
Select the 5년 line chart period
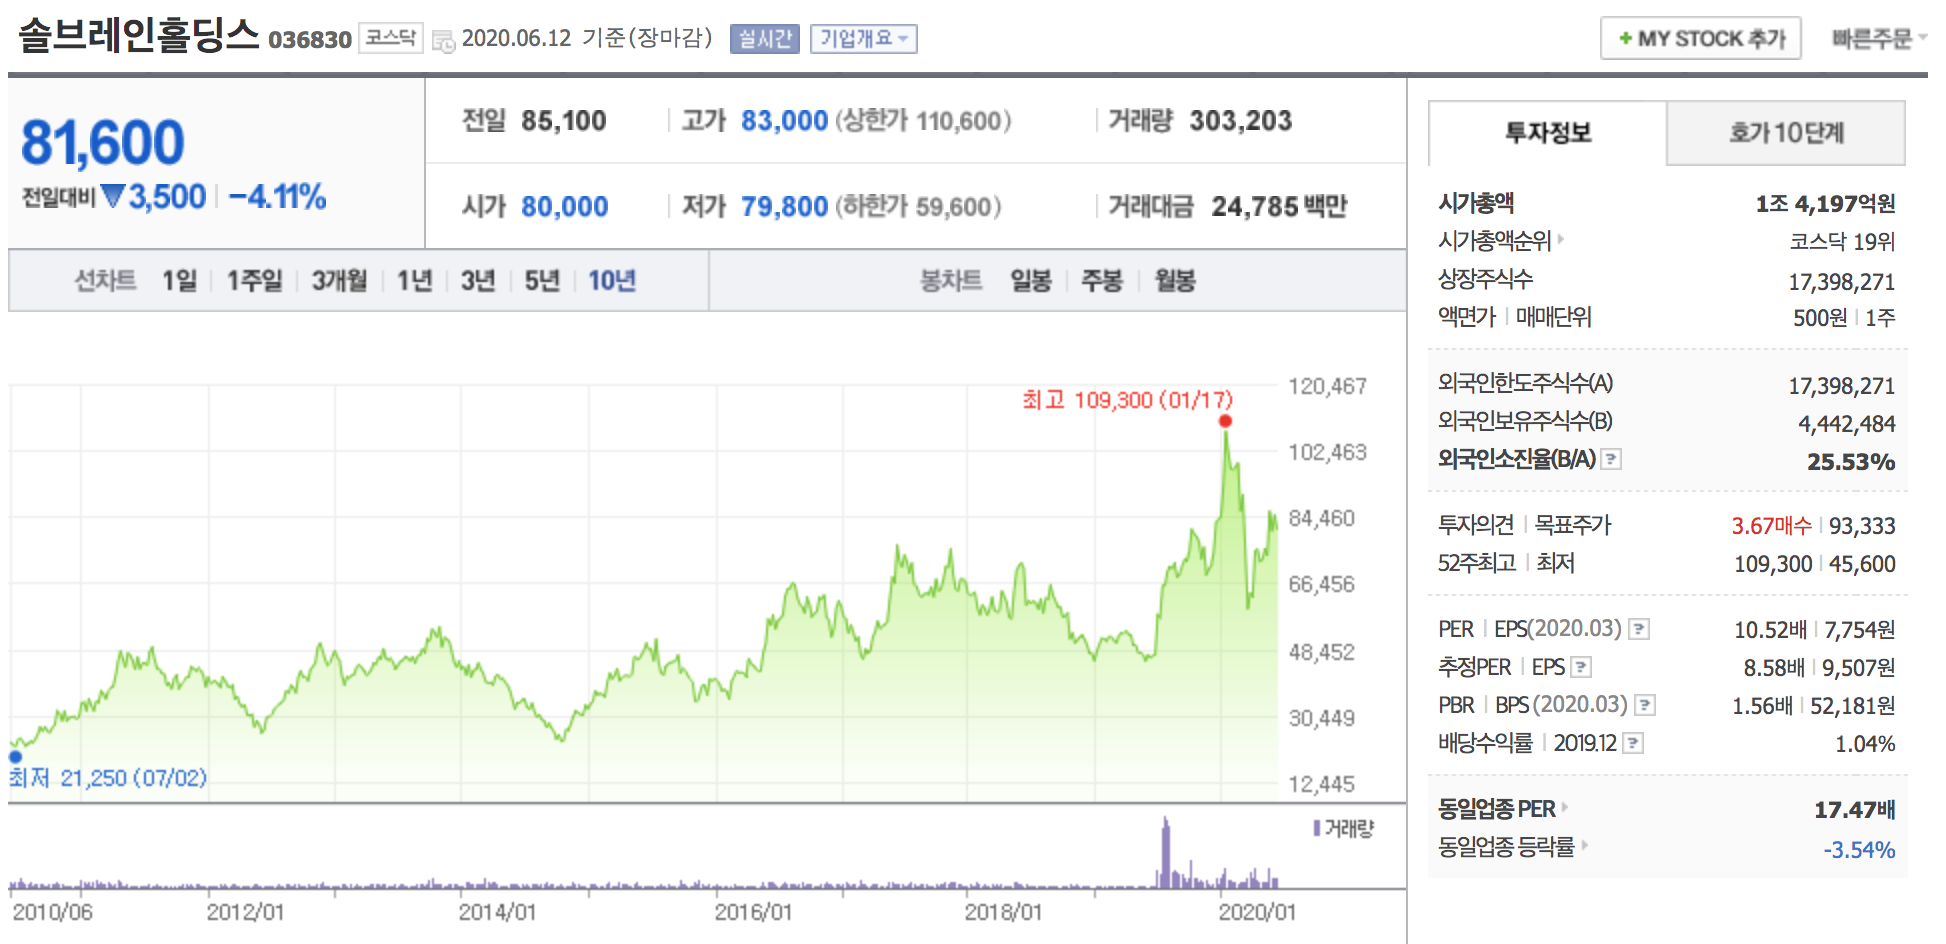[x=542, y=280]
